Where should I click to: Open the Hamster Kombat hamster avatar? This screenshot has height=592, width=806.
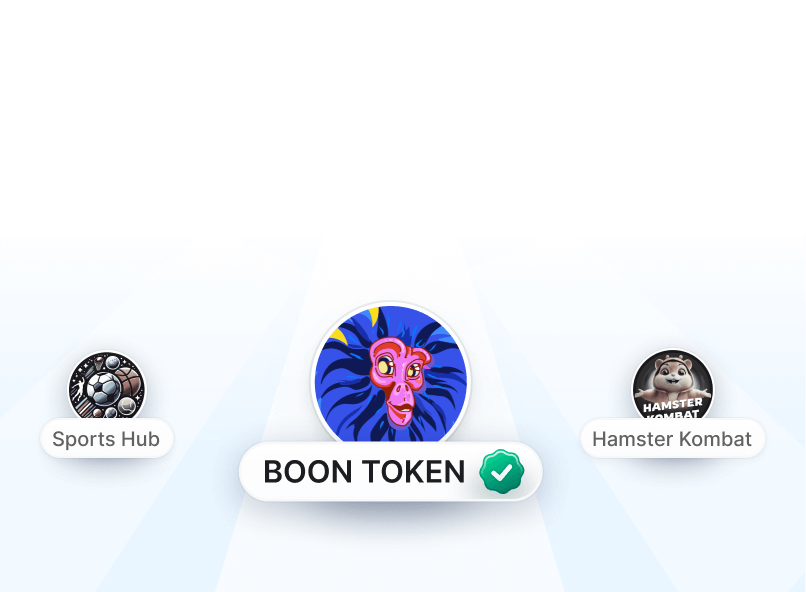(x=672, y=385)
